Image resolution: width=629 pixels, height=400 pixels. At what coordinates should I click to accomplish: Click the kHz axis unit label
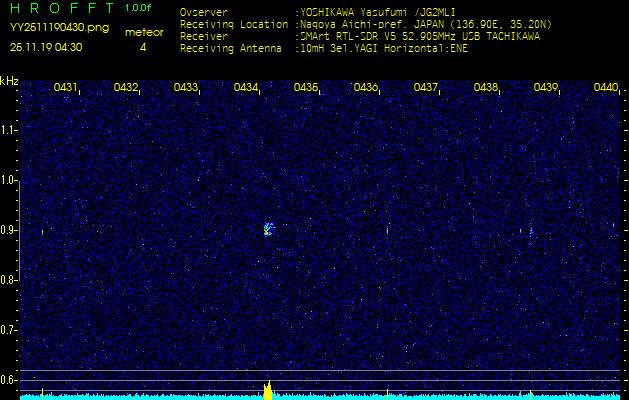[x=9, y=80]
